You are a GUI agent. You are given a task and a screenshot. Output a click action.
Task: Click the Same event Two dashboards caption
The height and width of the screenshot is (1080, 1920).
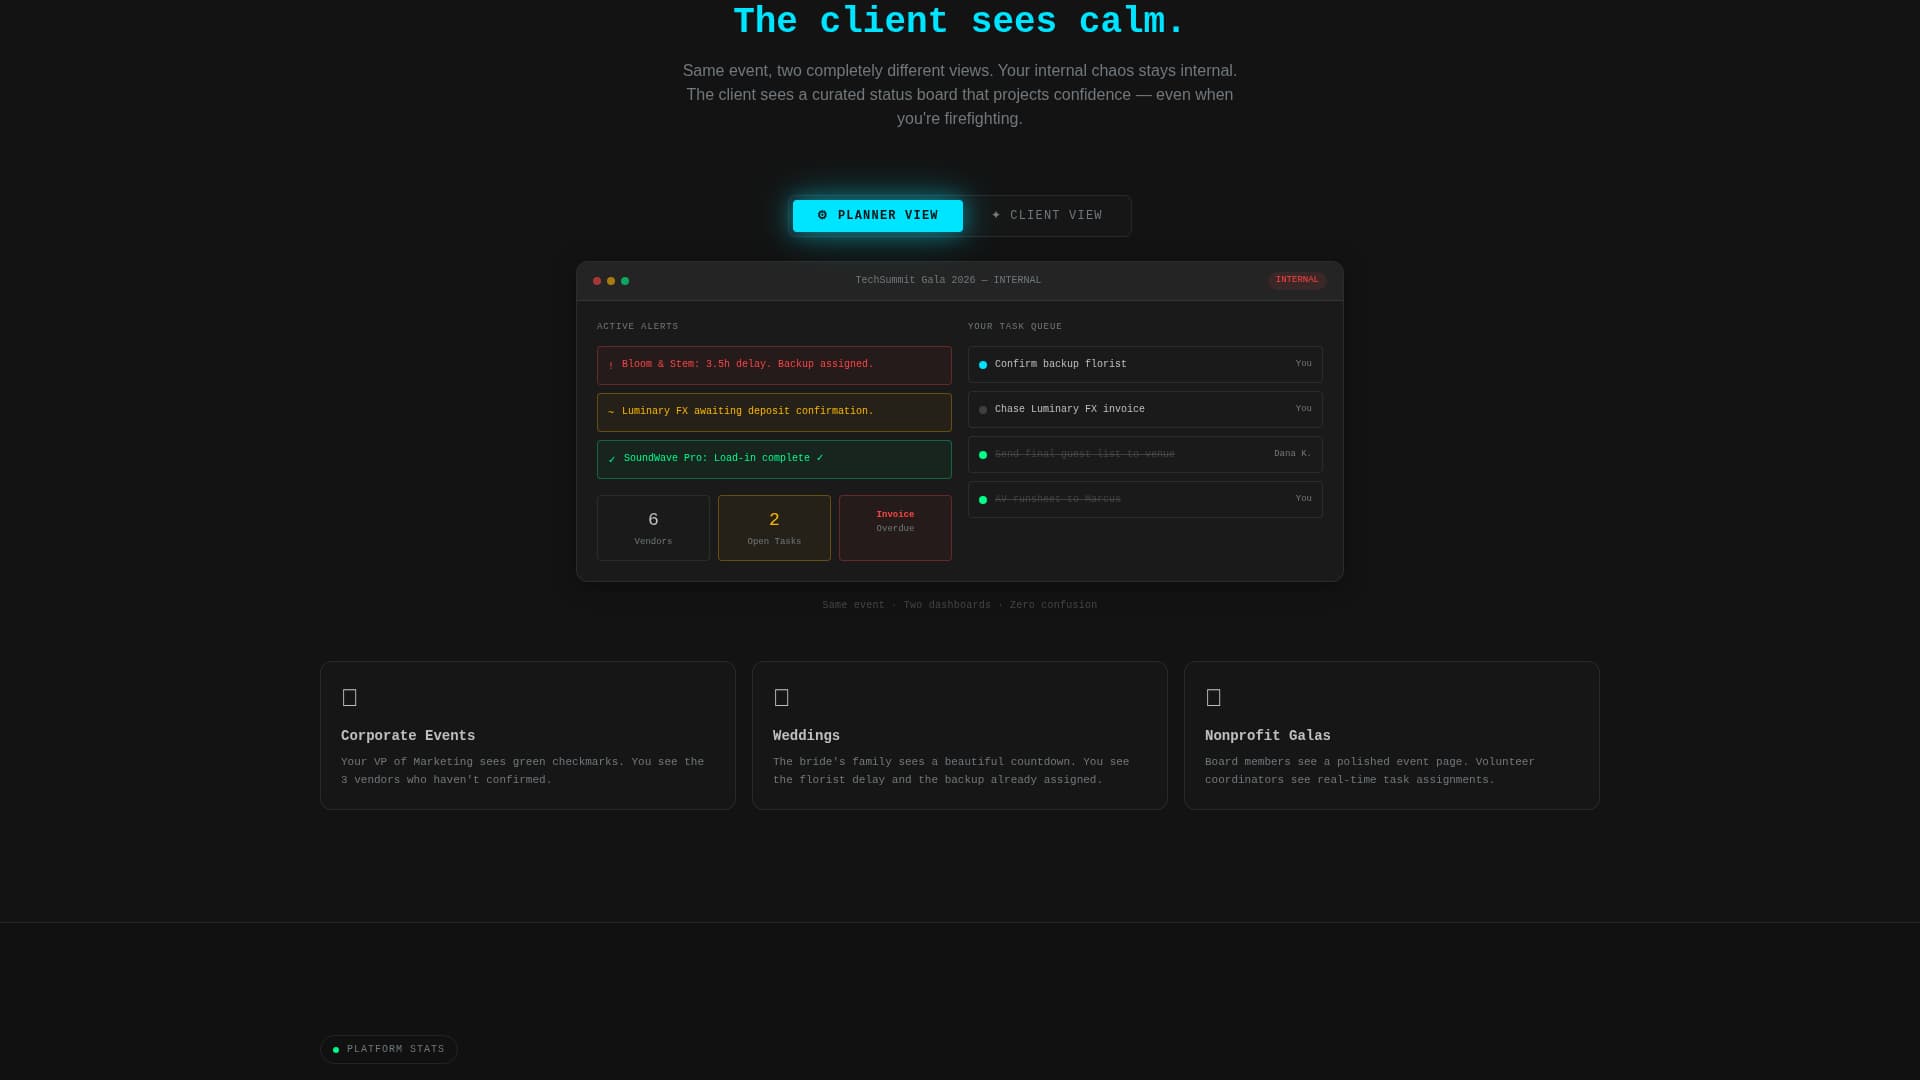[959, 605]
